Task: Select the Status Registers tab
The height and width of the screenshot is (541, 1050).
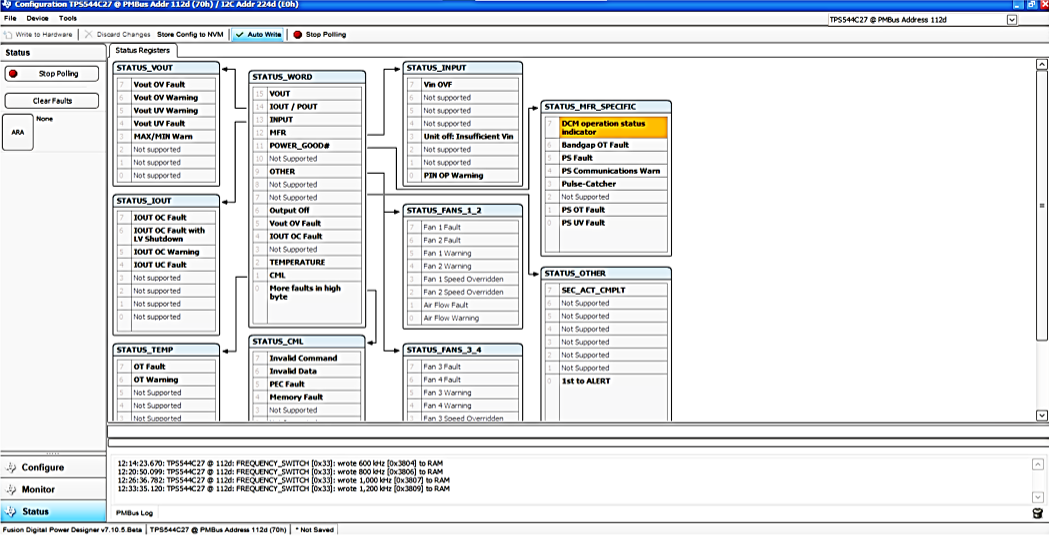Action: coord(142,50)
